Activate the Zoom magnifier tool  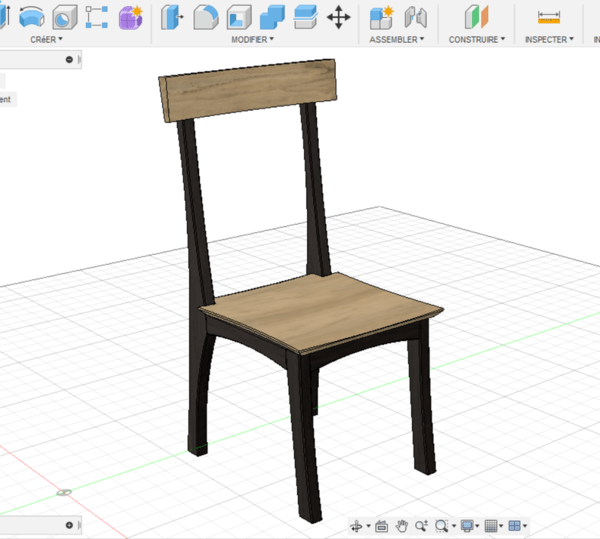421,526
